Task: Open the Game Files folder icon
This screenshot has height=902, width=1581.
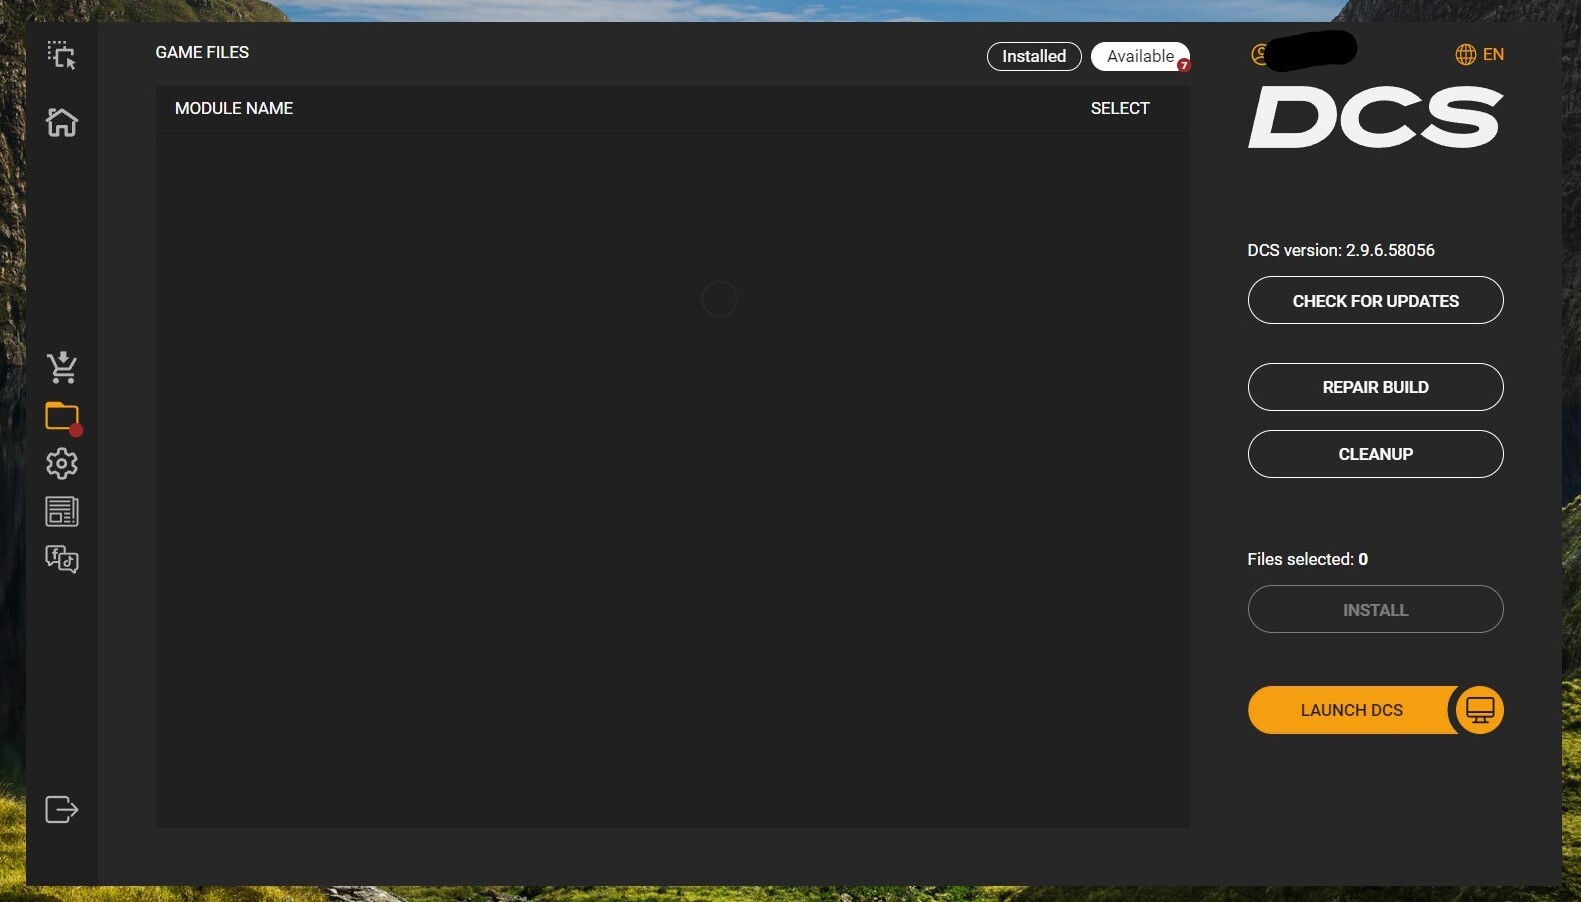Action: (x=62, y=417)
